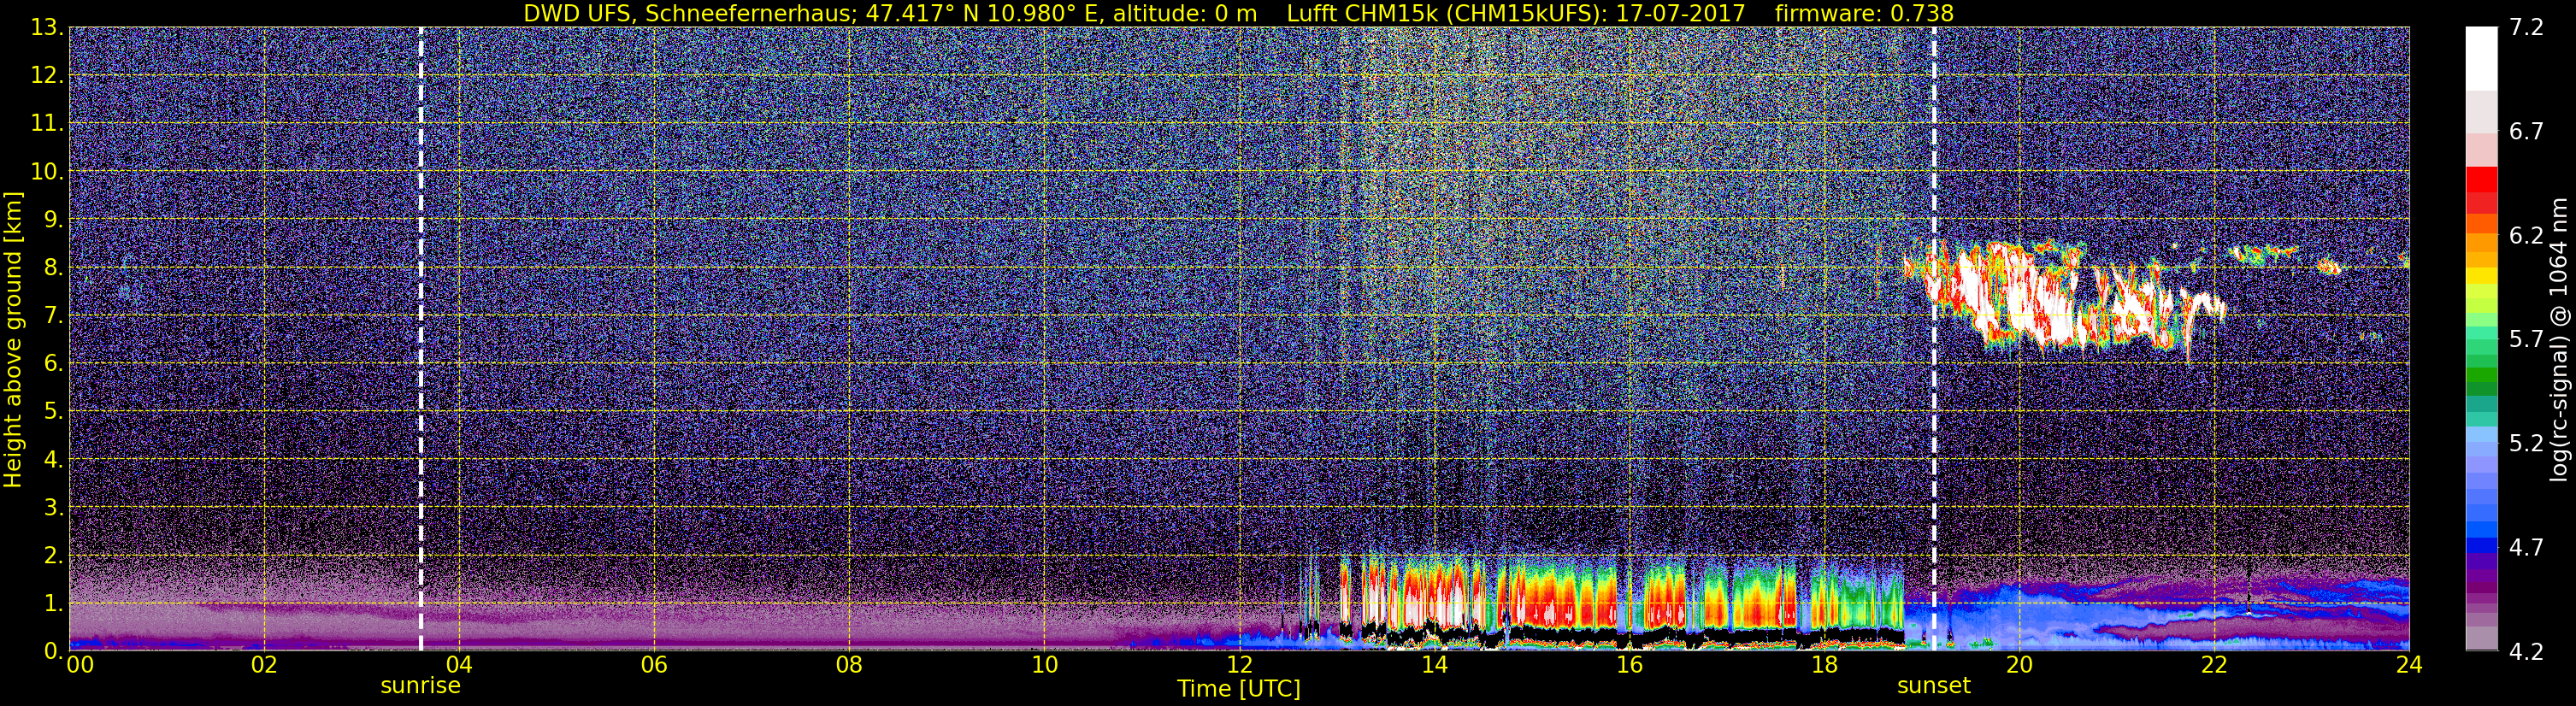Click the 'Height above ground [km]' axis title
The width and height of the screenshot is (2576, 706).
pyautogui.click(x=13, y=339)
